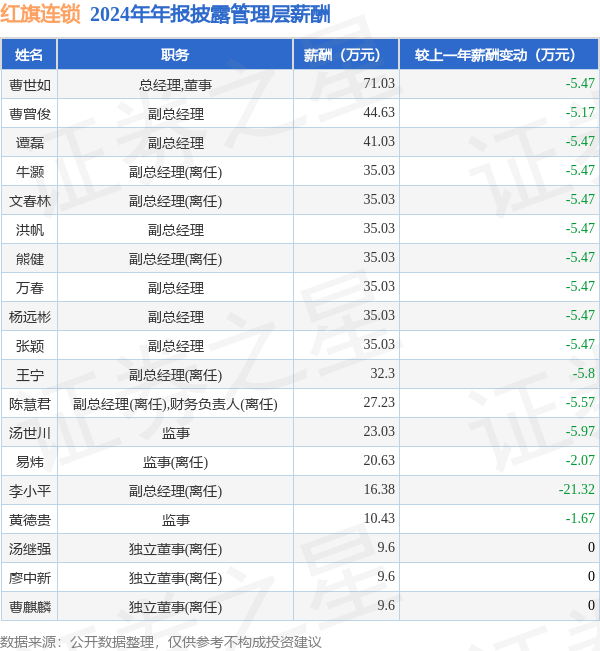
Task: Click the change value -5.17
Action: coord(580,113)
